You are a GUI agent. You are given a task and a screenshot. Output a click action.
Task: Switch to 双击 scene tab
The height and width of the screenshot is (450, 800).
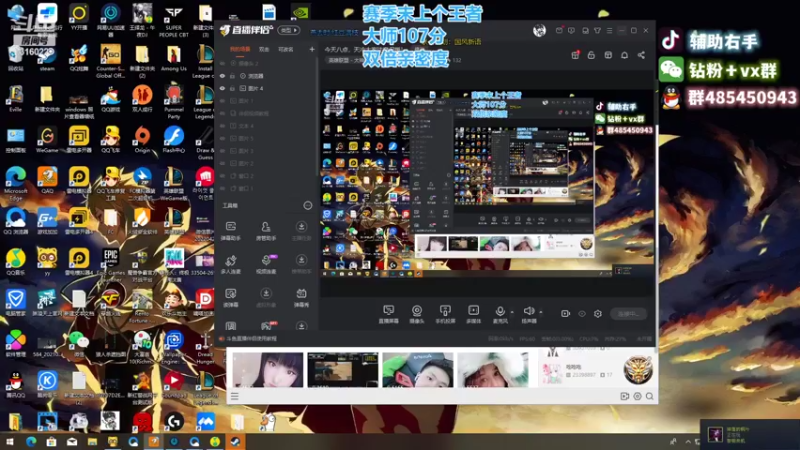[x=264, y=49]
